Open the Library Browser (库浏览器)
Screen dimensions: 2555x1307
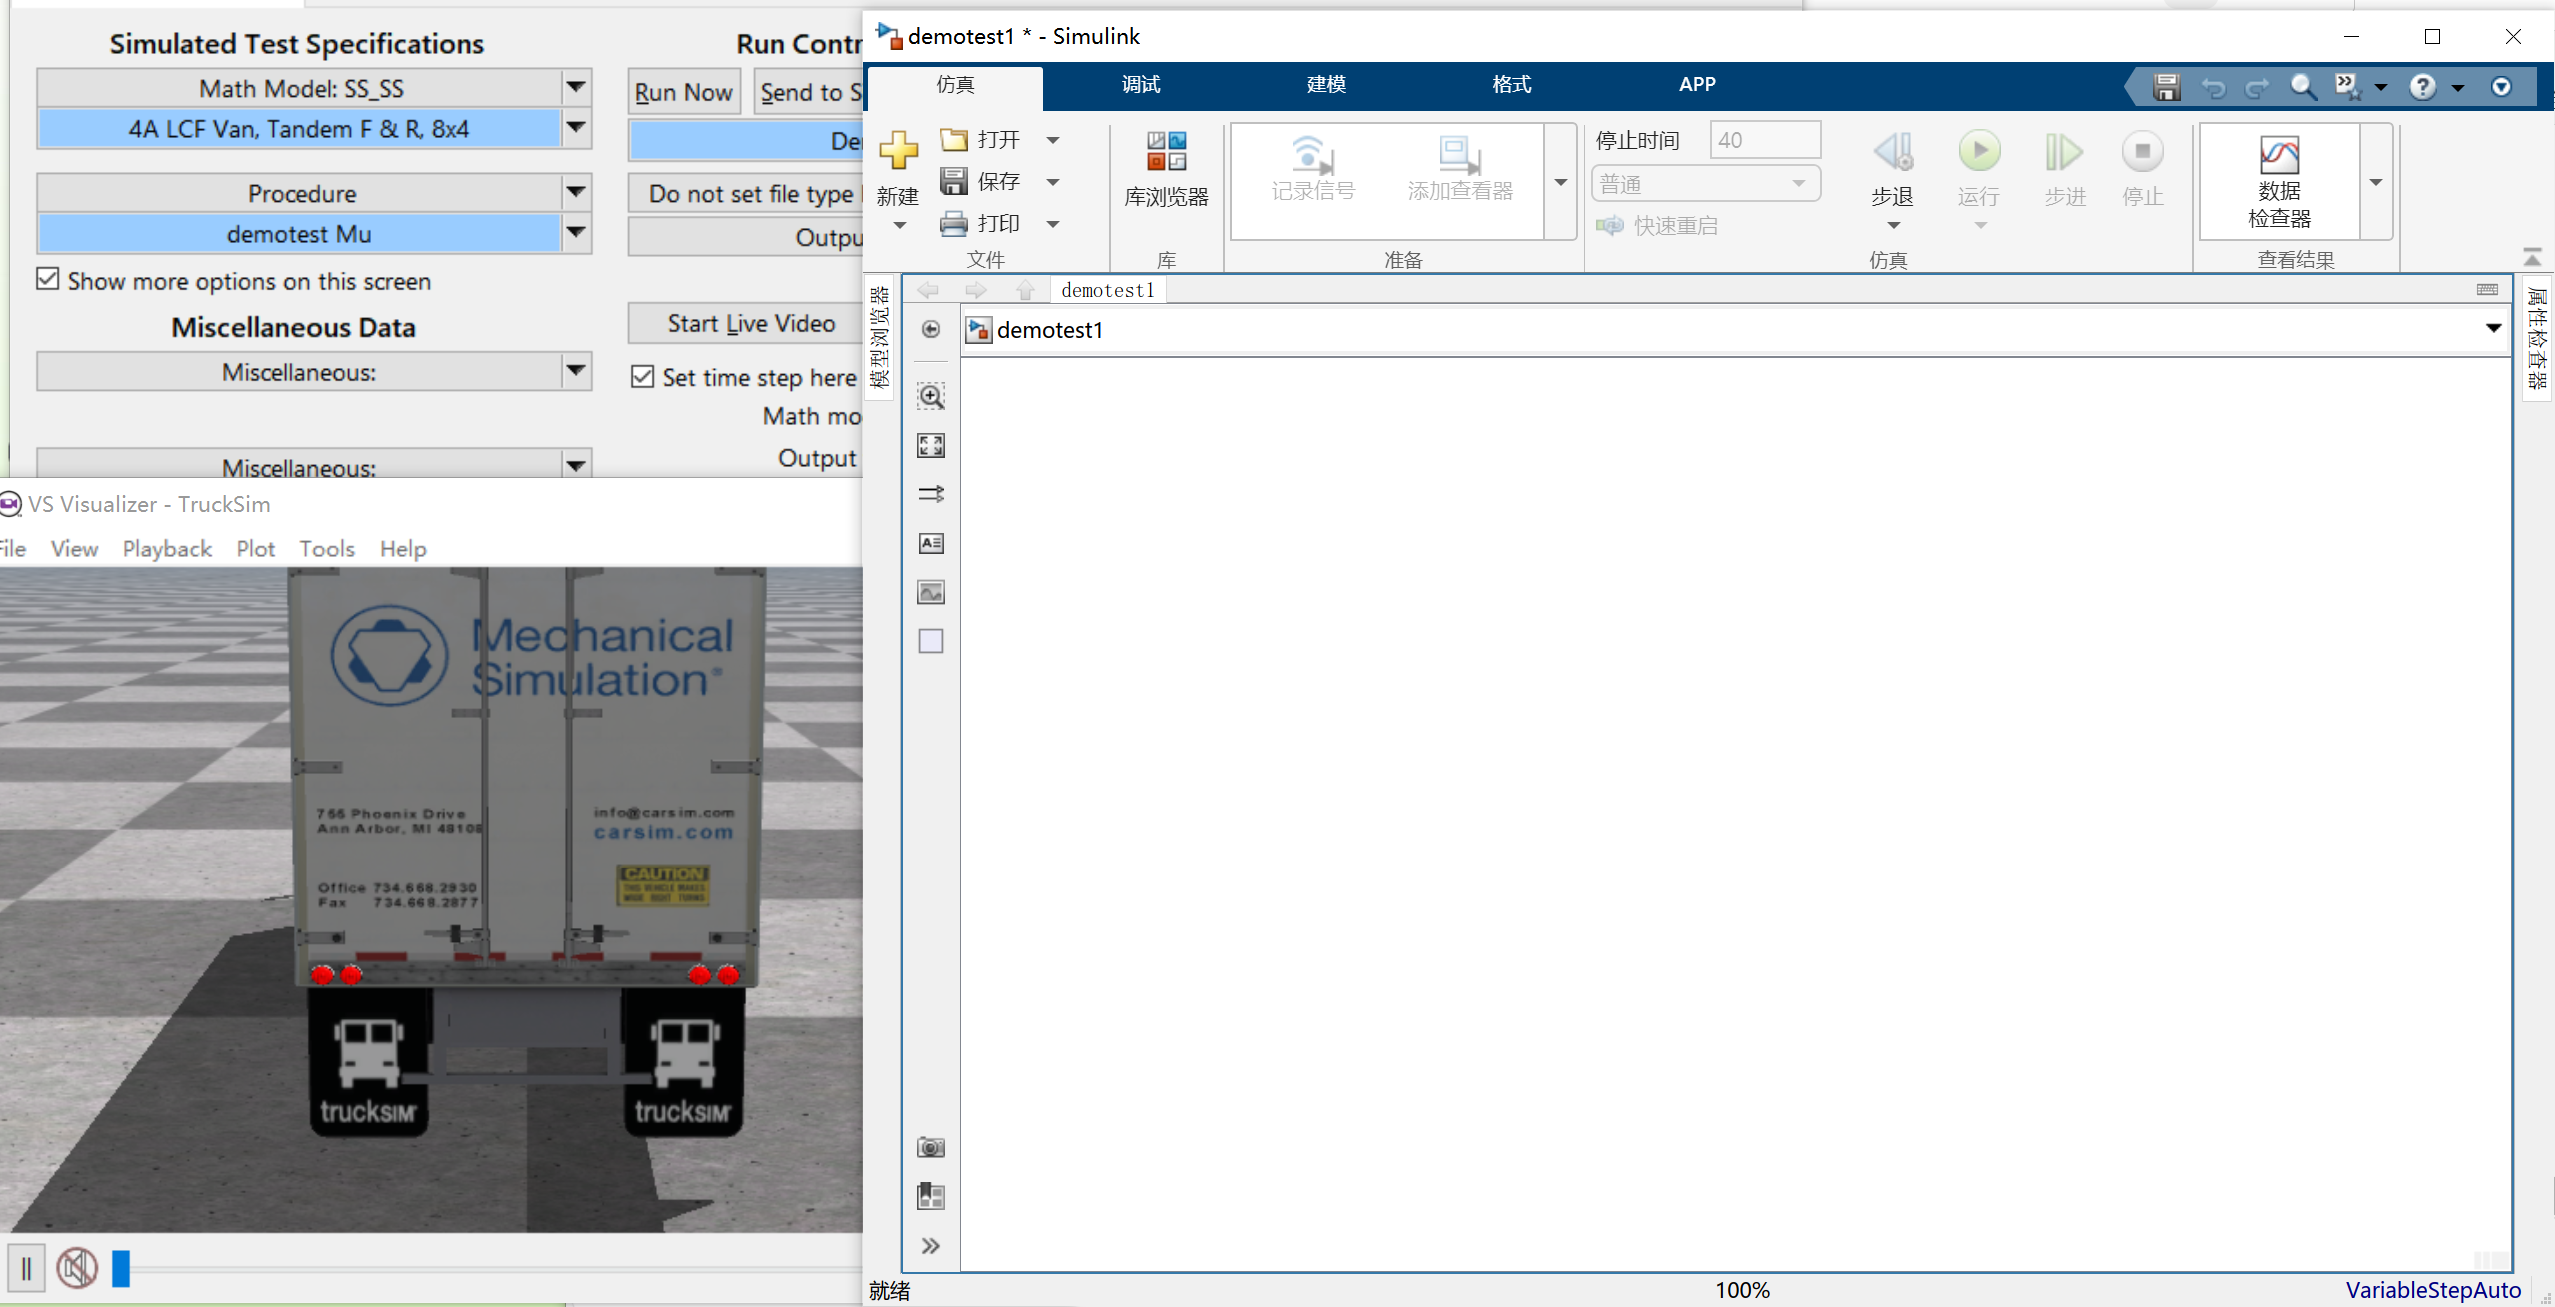tap(1166, 168)
